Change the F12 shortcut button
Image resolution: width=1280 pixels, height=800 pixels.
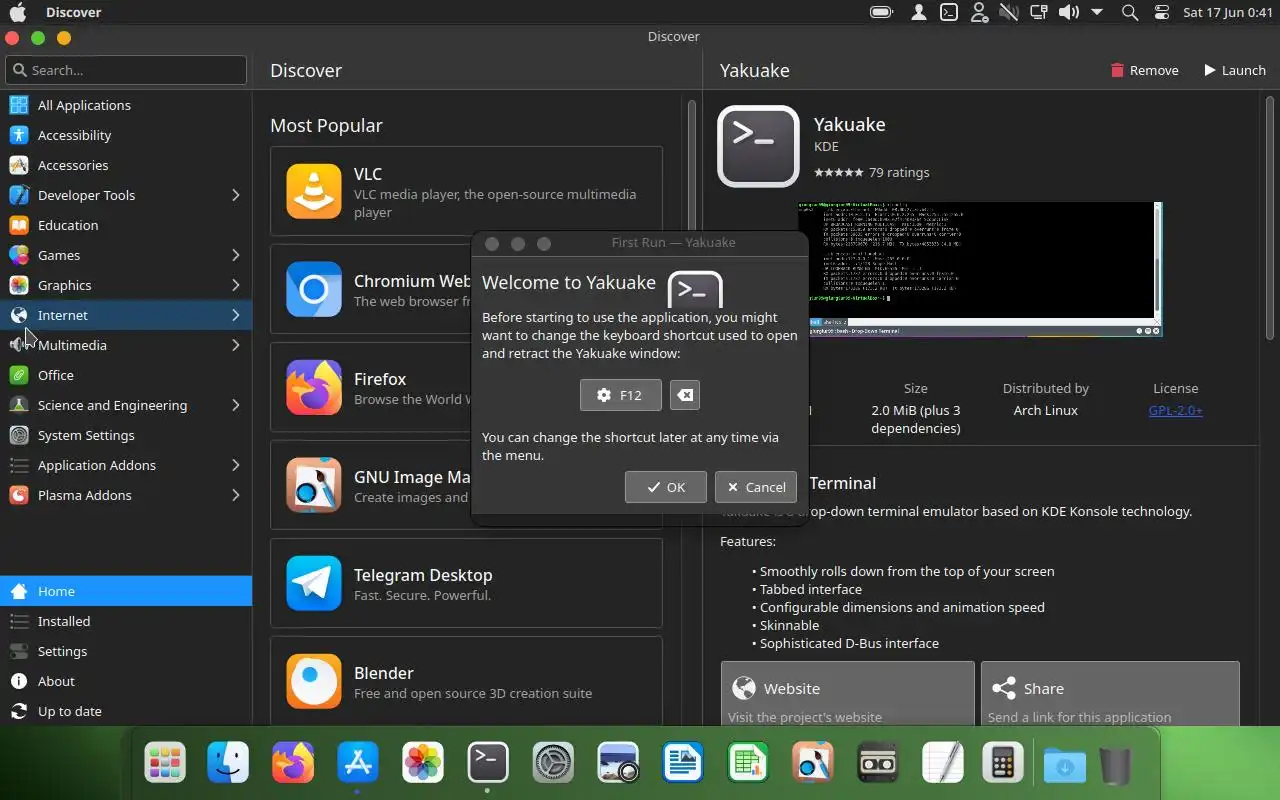[620, 395]
